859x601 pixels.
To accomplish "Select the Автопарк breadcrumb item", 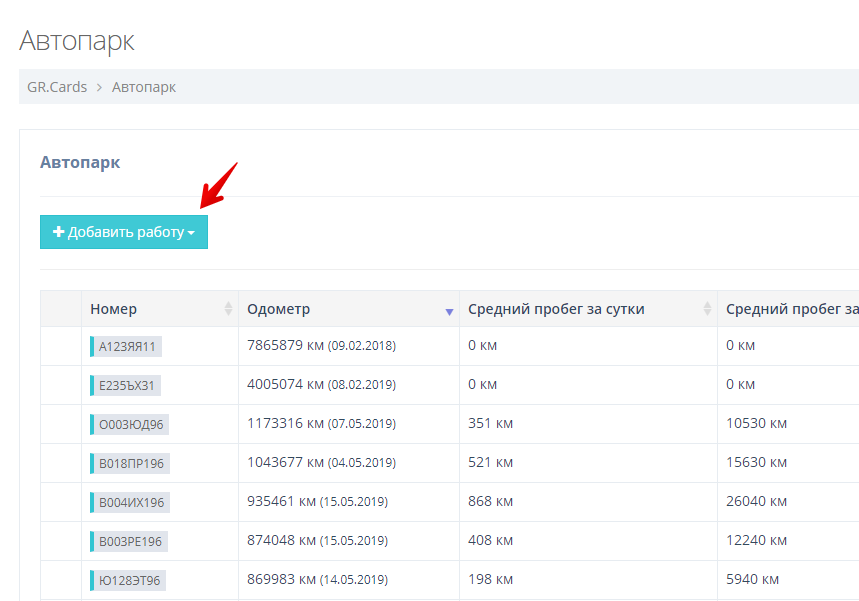I will click(x=144, y=87).
